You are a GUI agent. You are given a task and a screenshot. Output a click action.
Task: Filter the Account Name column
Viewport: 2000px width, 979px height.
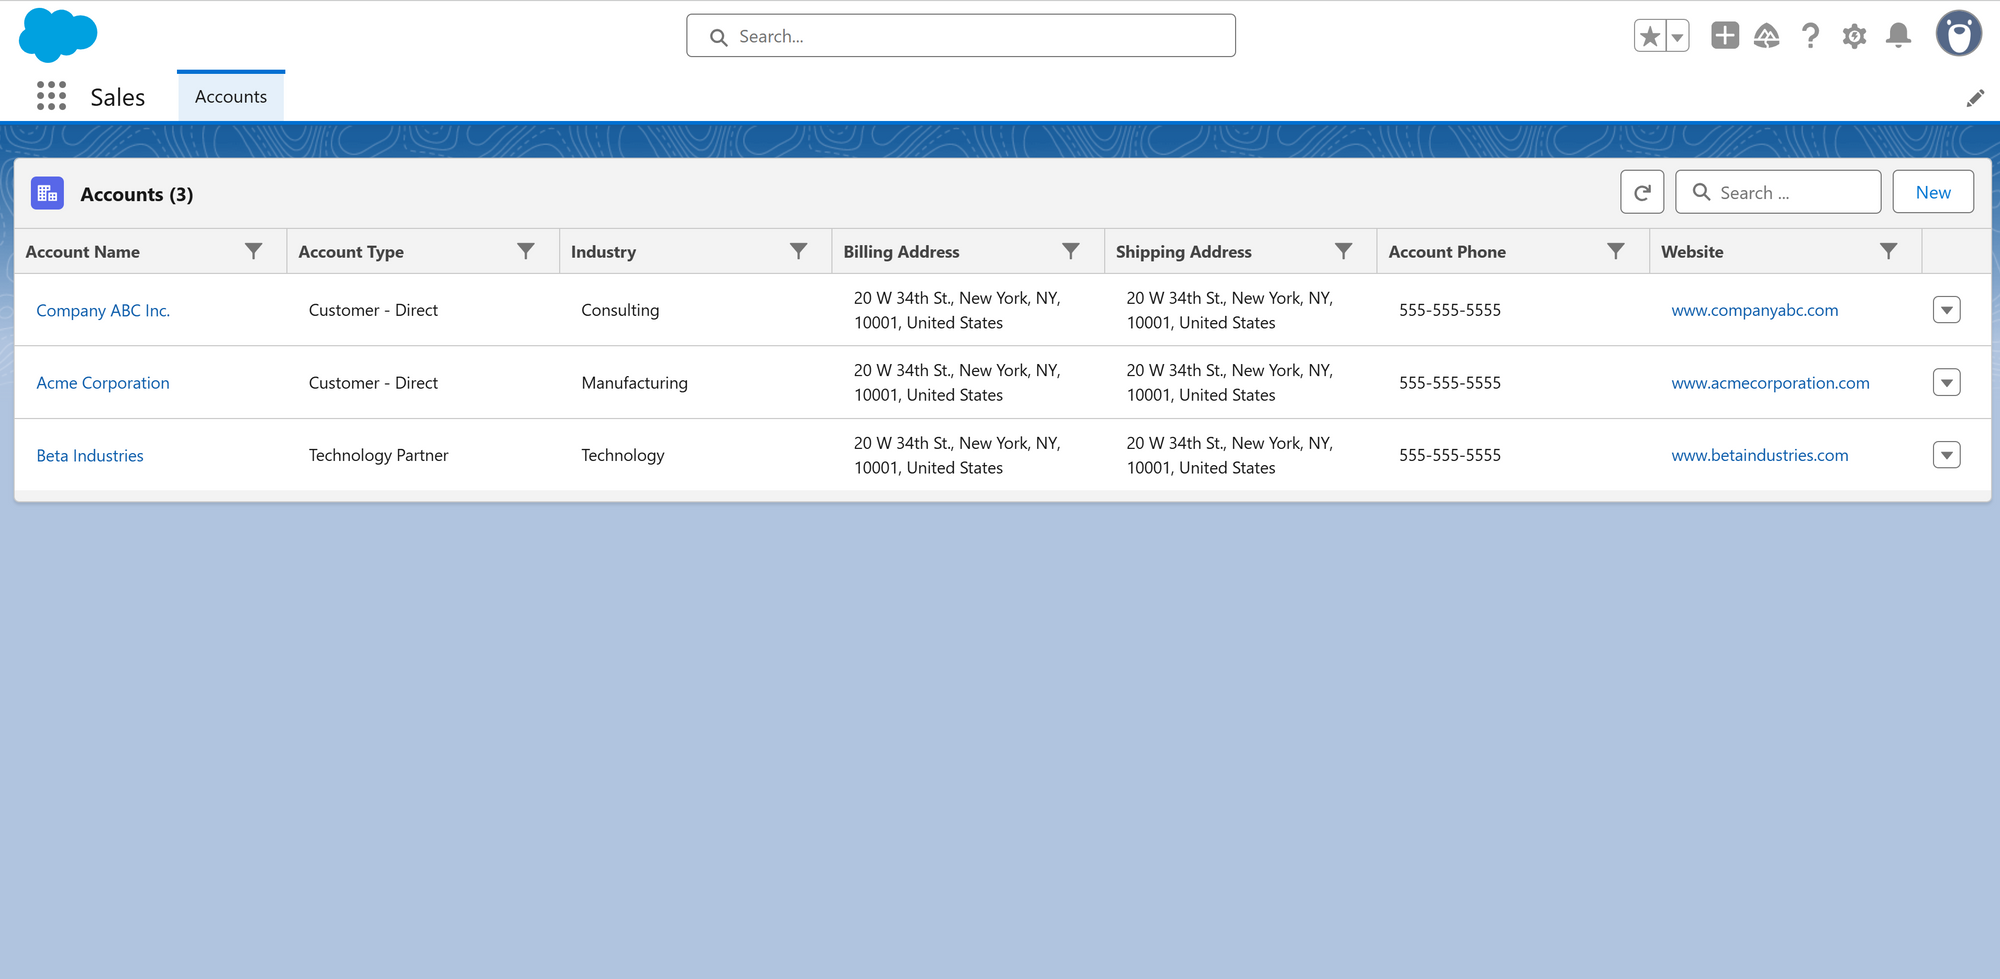tap(254, 251)
